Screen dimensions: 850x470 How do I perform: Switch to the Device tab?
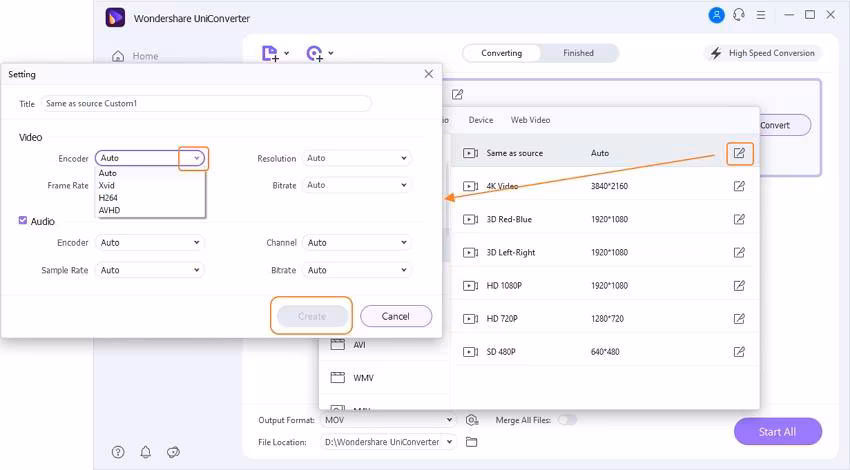481,120
